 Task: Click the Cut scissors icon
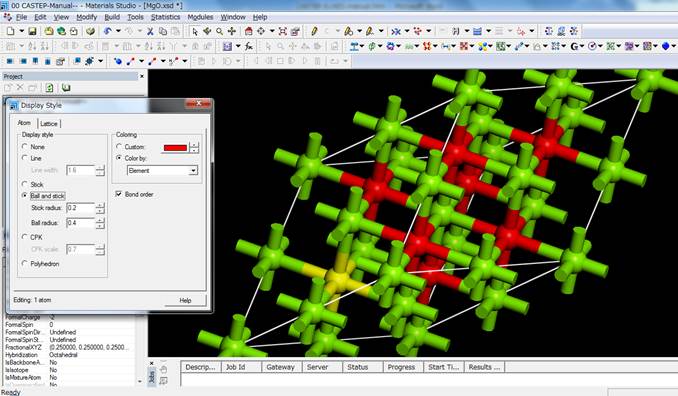(150, 31)
